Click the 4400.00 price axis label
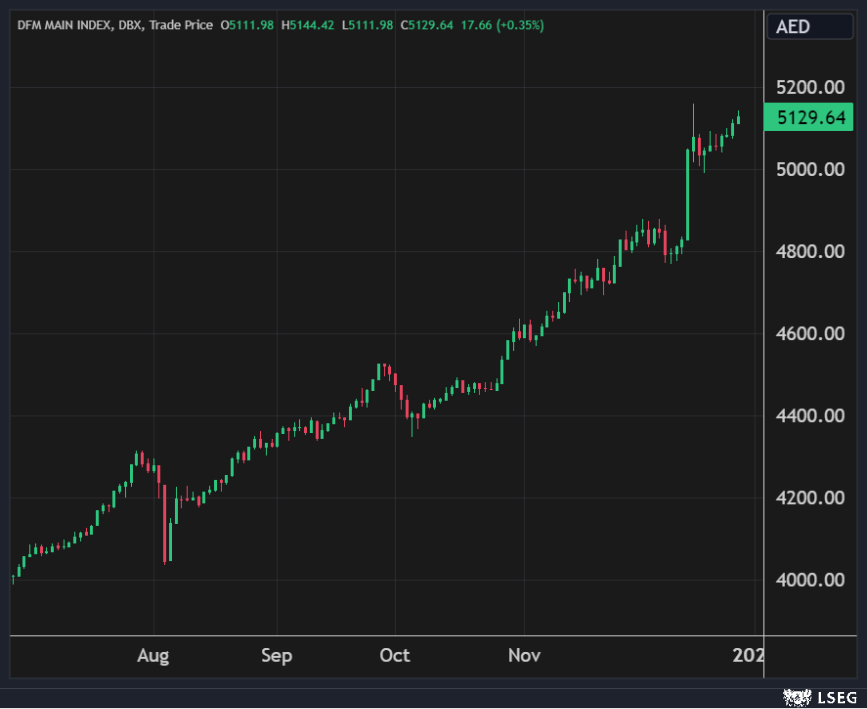The height and width of the screenshot is (709, 867). (811, 415)
